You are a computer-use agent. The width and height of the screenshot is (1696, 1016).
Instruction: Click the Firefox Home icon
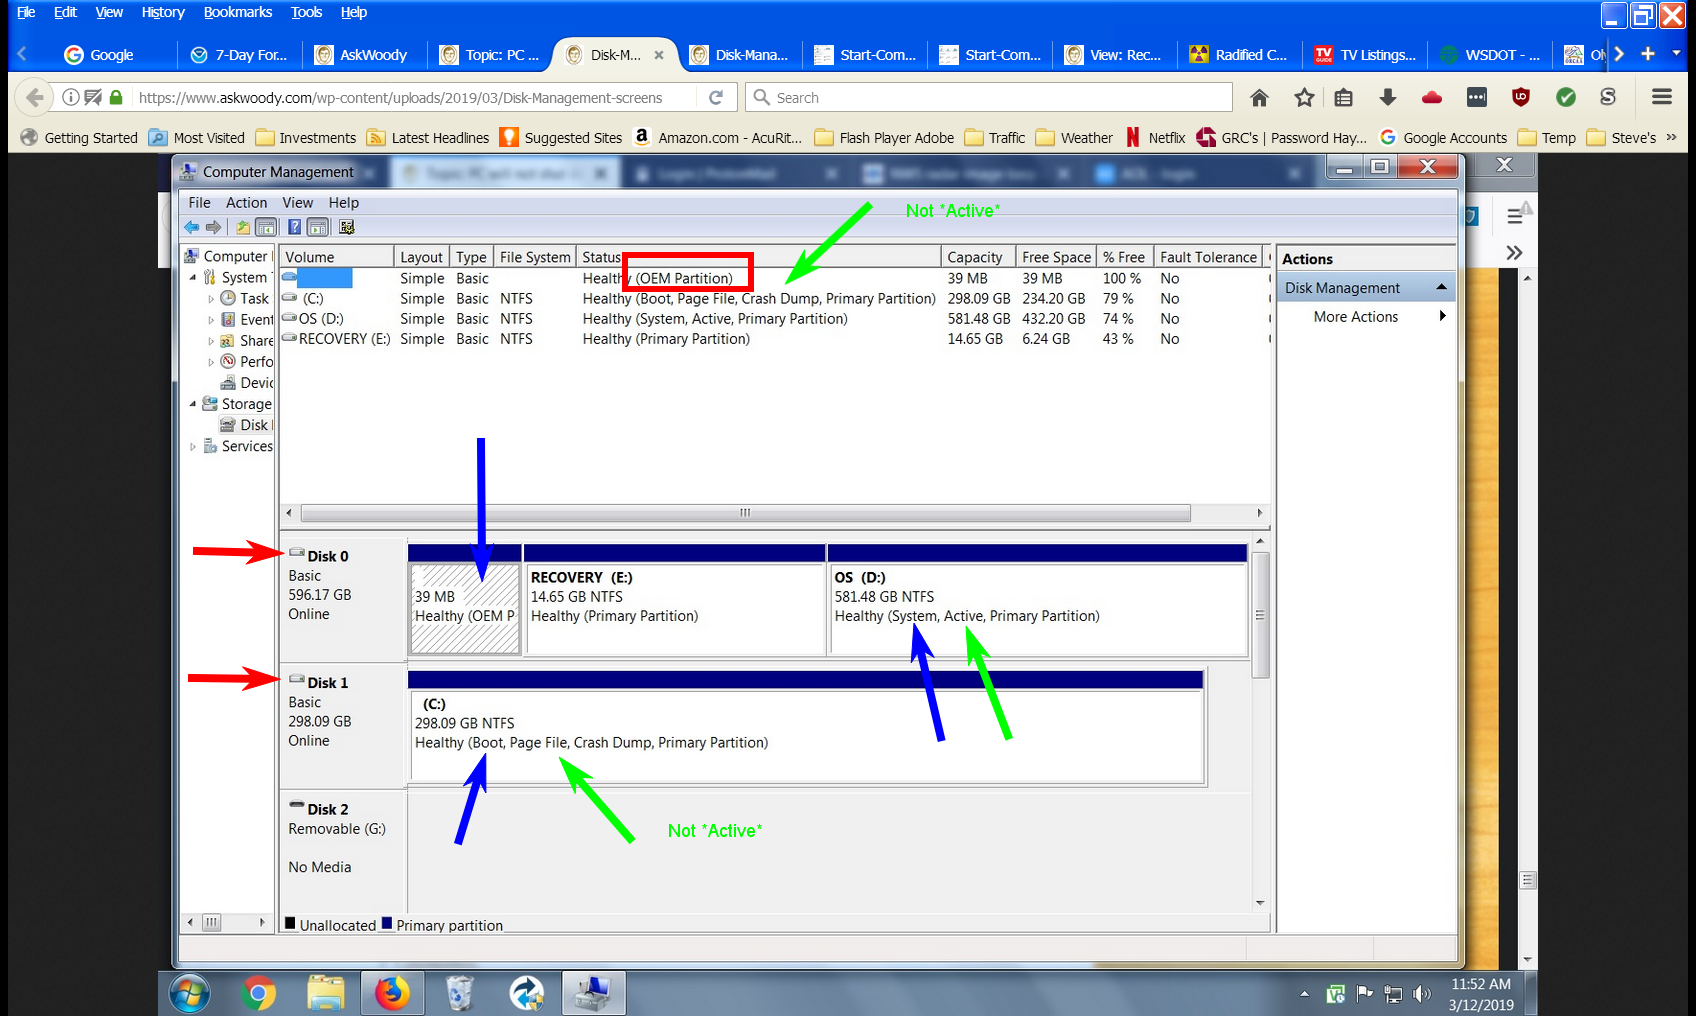coord(1259,97)
